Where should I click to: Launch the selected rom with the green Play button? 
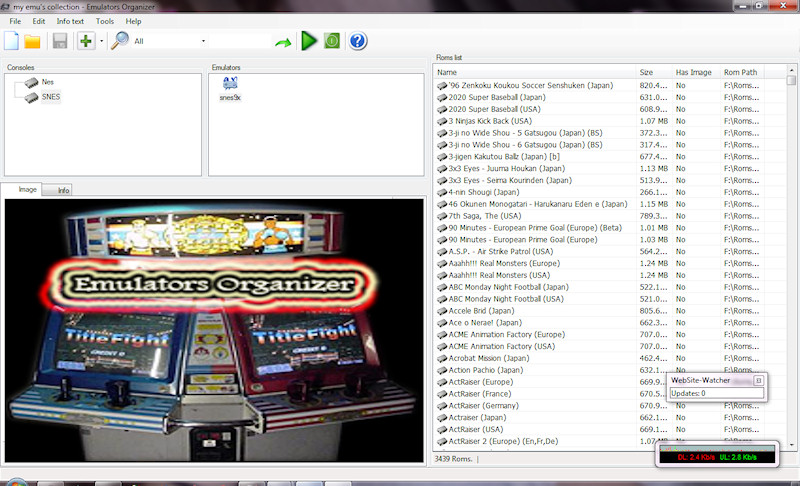click(x=309, y=41)
